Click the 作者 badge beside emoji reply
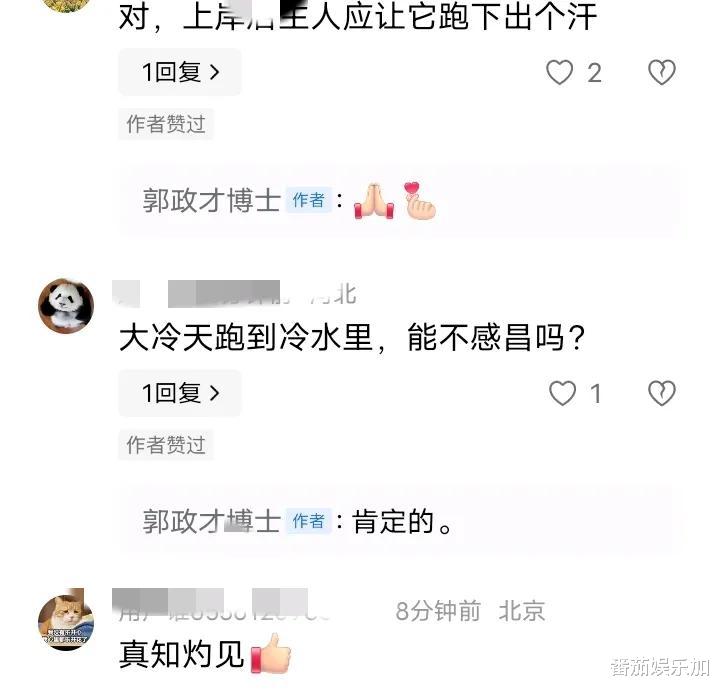720x690 pixels. (x=309, y=200)
